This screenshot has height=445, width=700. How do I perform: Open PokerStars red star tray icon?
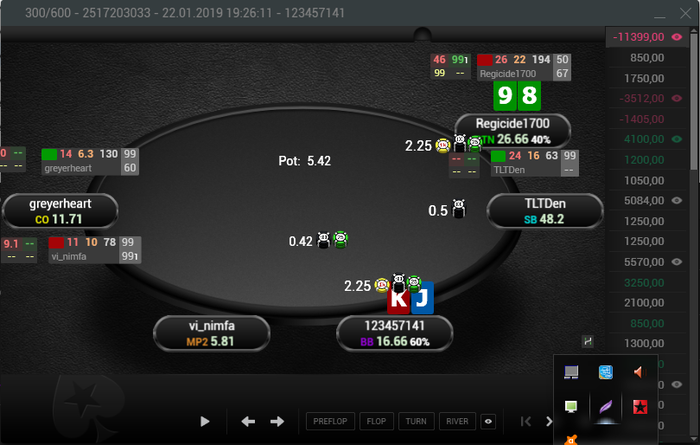click(x=640, y=407)
